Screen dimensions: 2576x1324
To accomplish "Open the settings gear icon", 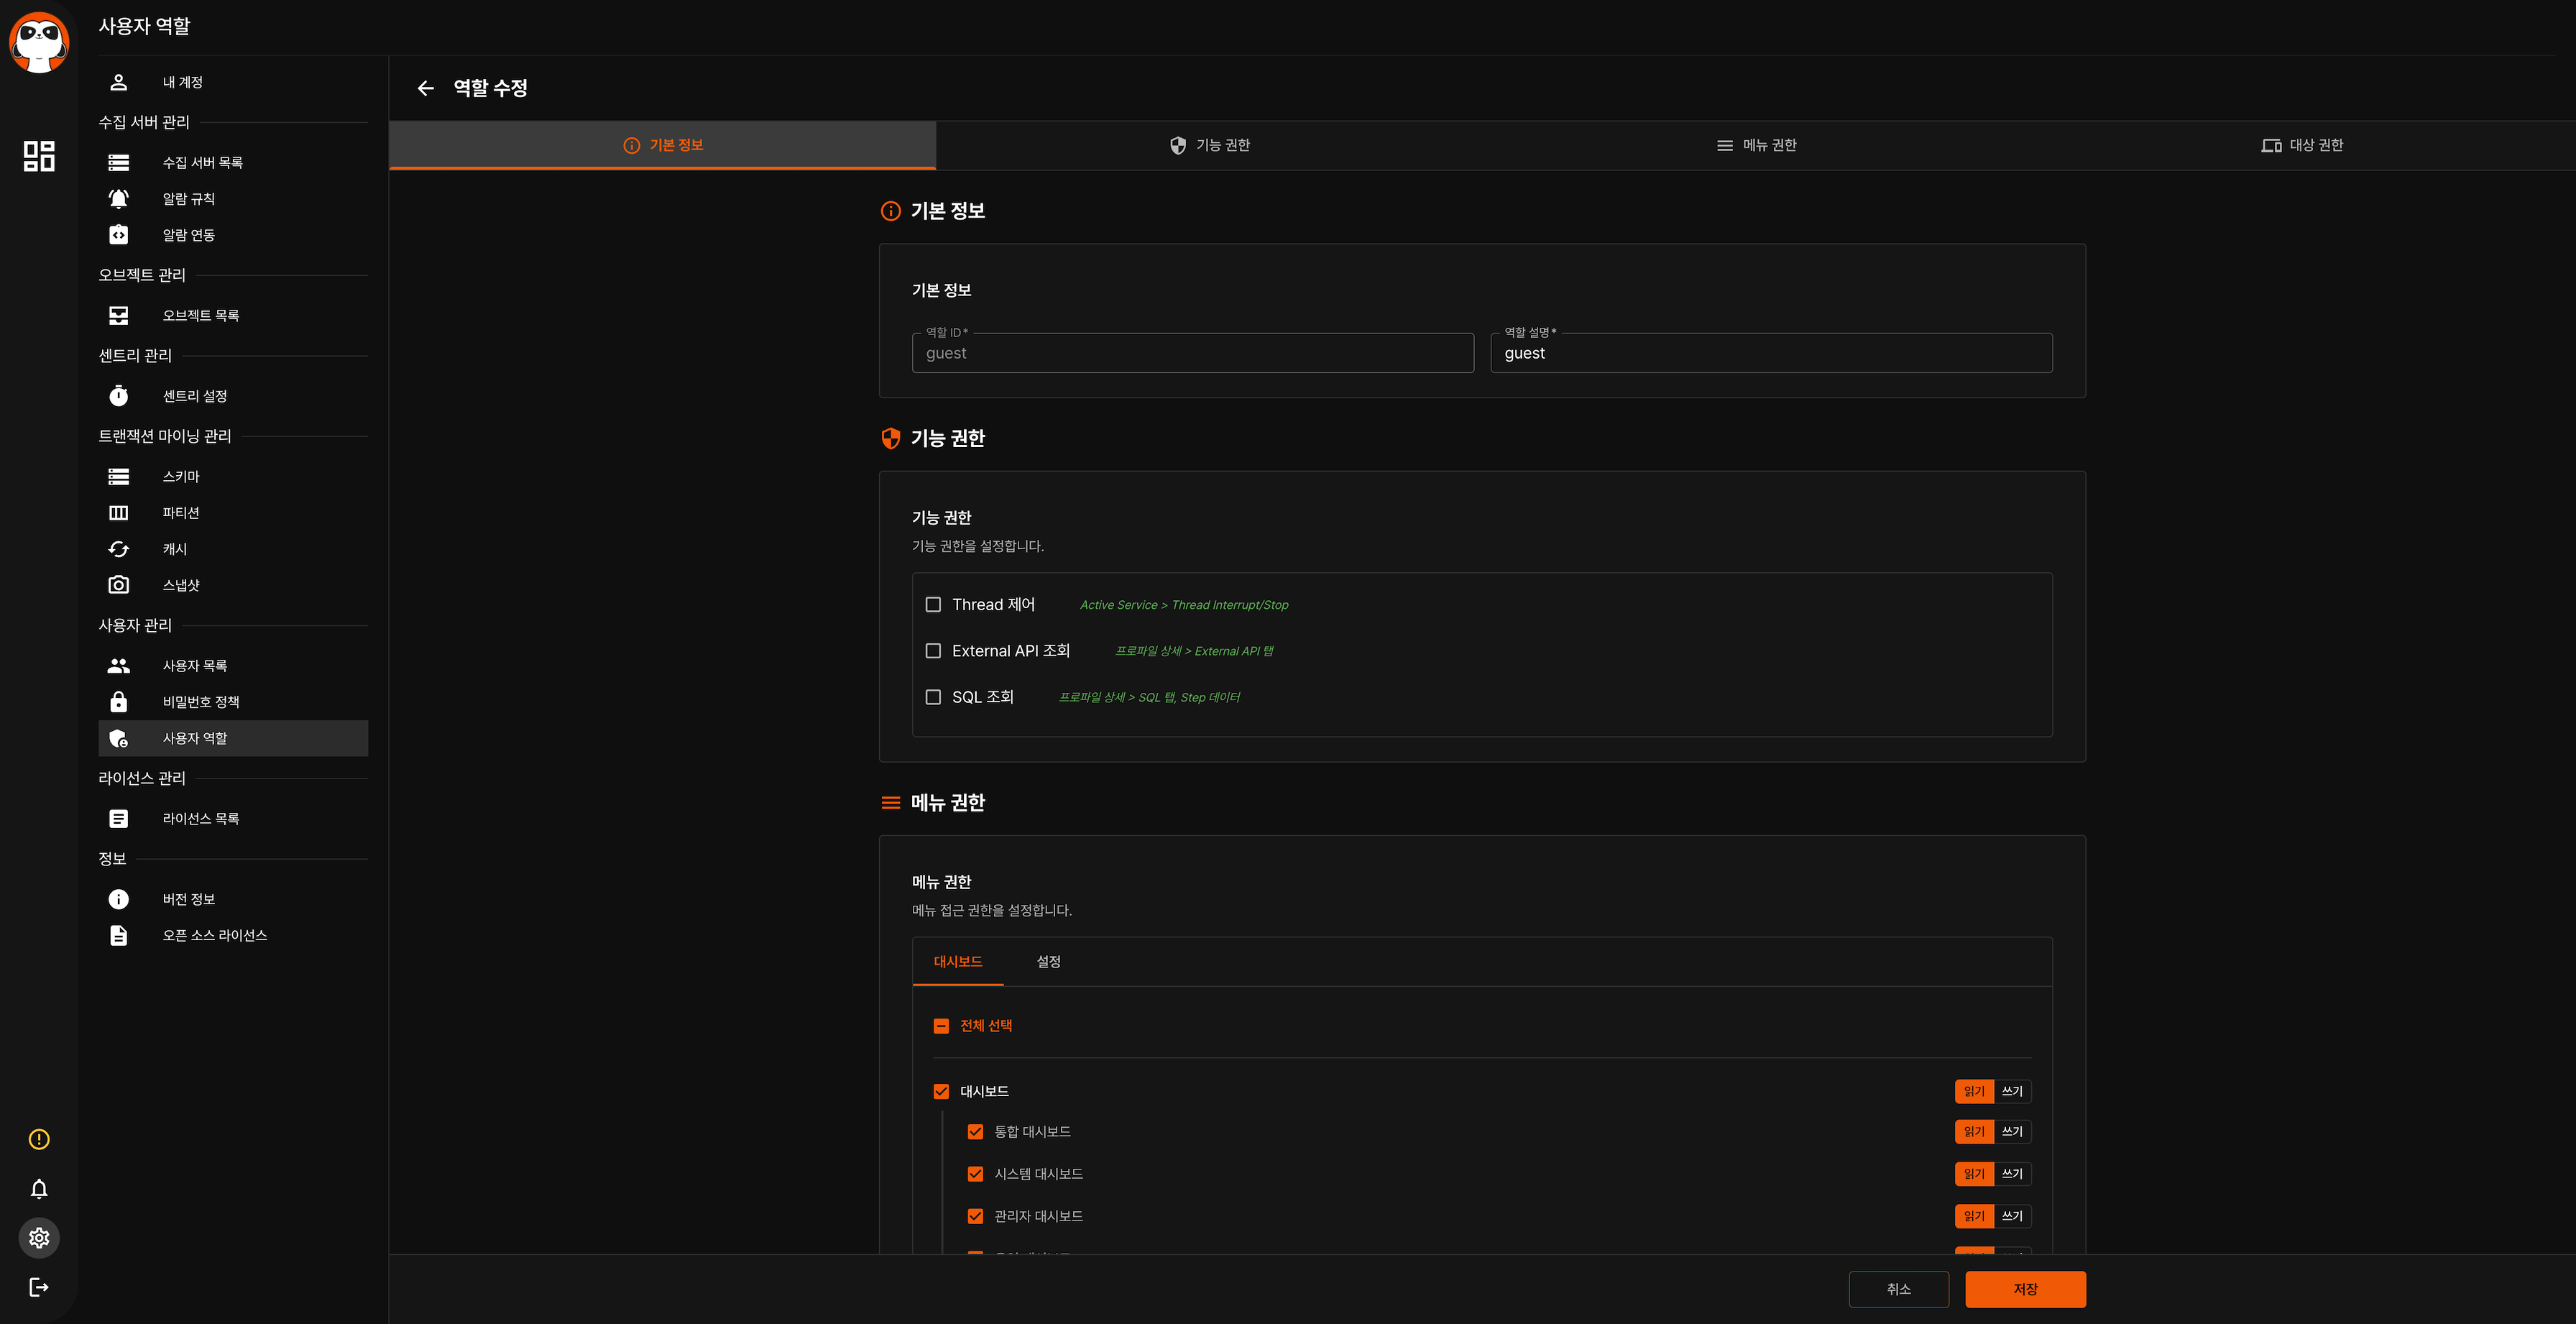I will click(39, 1238).
